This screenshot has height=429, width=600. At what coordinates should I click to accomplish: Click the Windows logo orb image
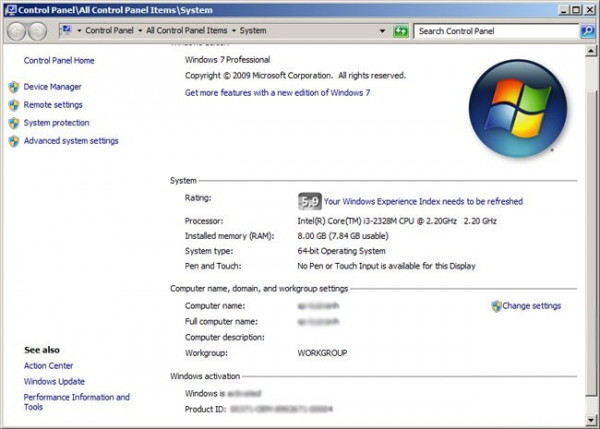coord(518,108)
